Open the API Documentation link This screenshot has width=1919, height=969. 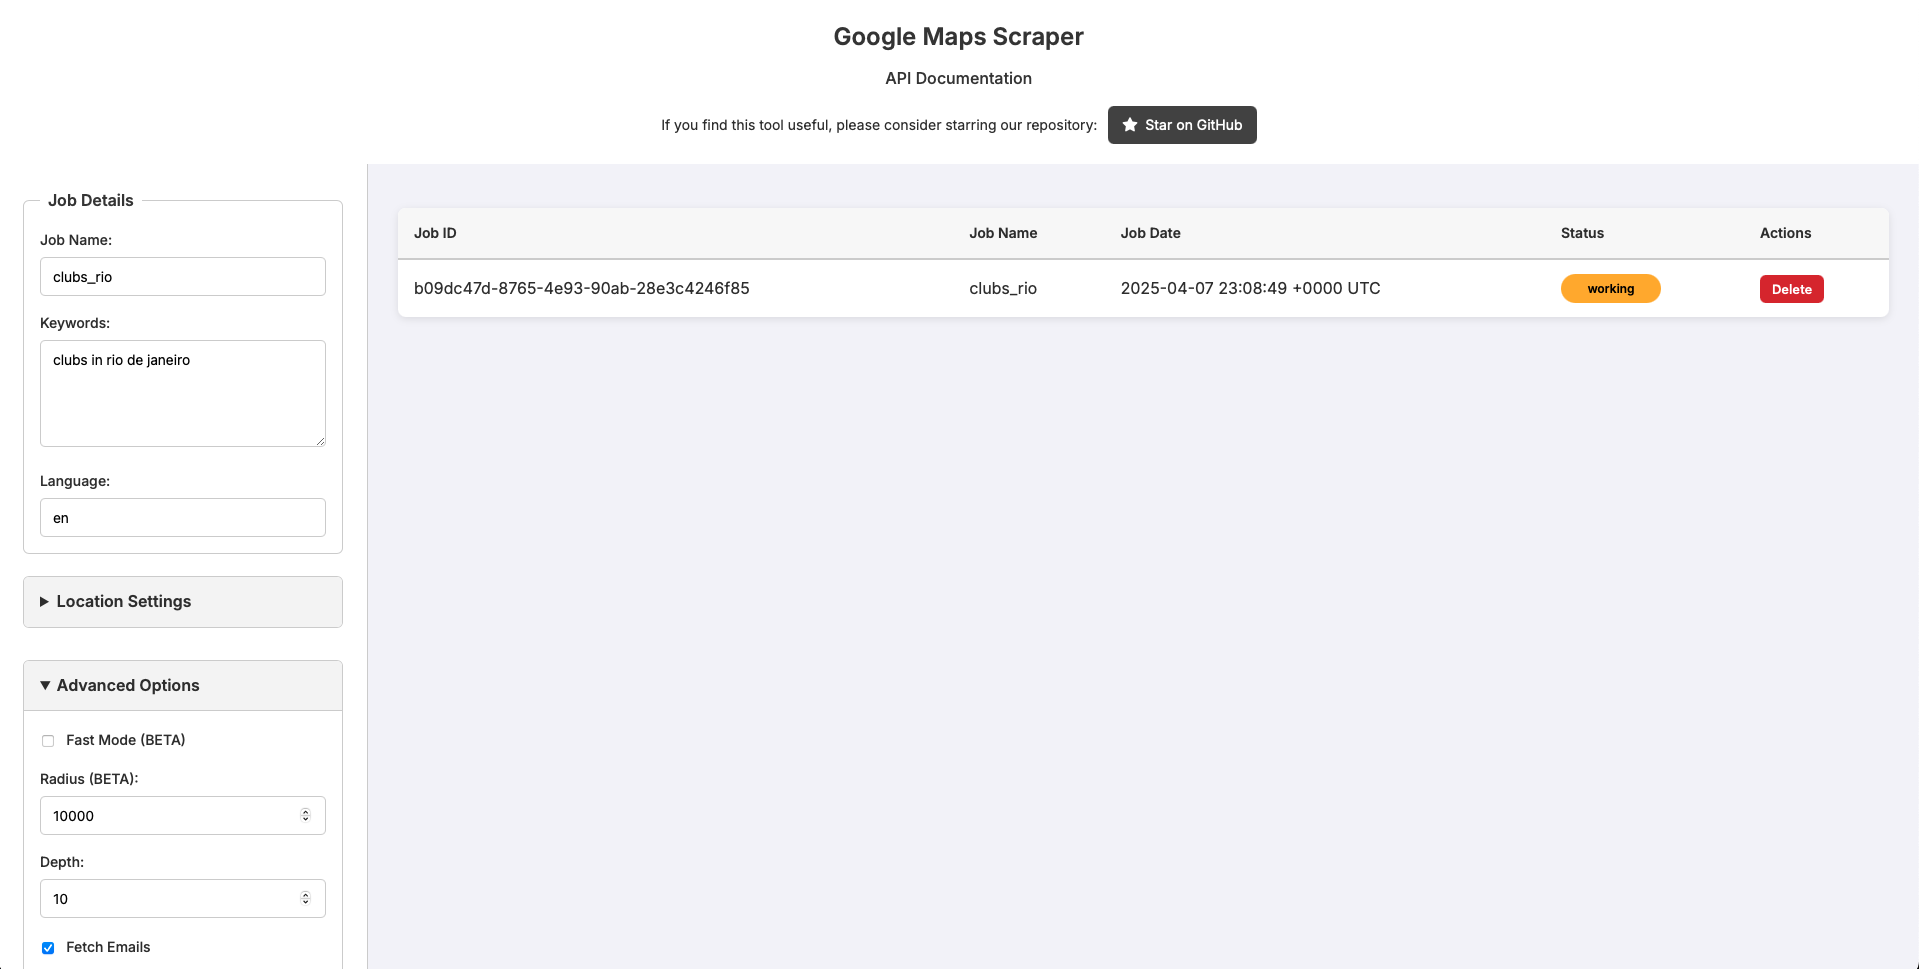958,78
